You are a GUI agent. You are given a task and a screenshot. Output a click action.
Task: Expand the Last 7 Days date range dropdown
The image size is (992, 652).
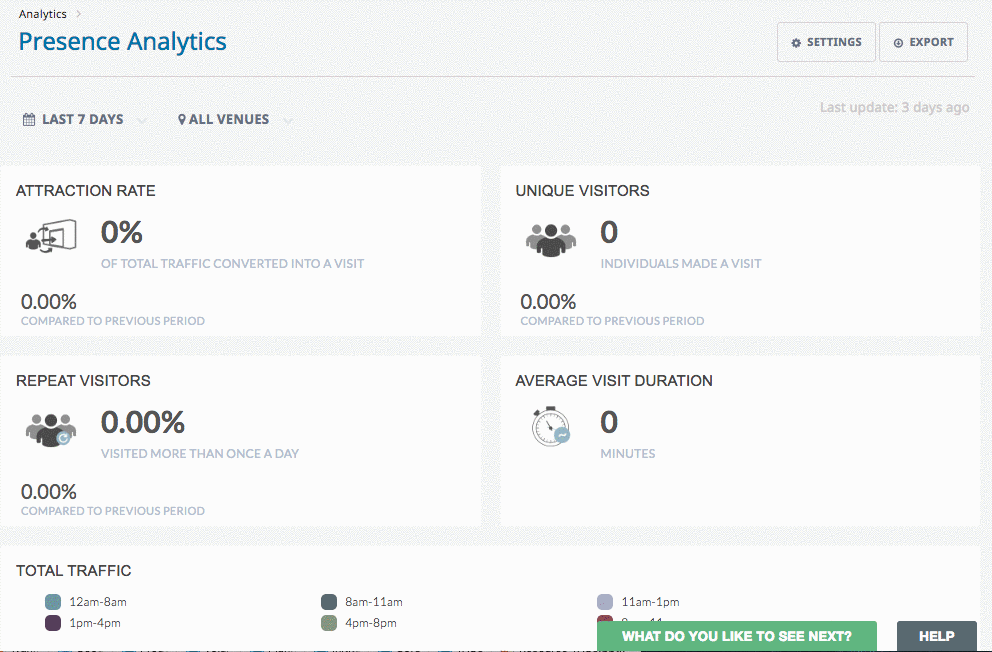tap(84, 120)
